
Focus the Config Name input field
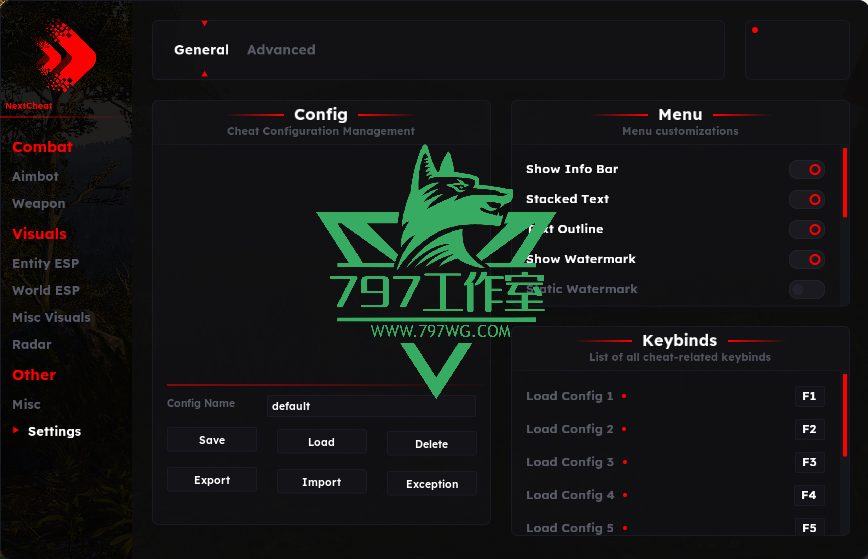[371, 406]
